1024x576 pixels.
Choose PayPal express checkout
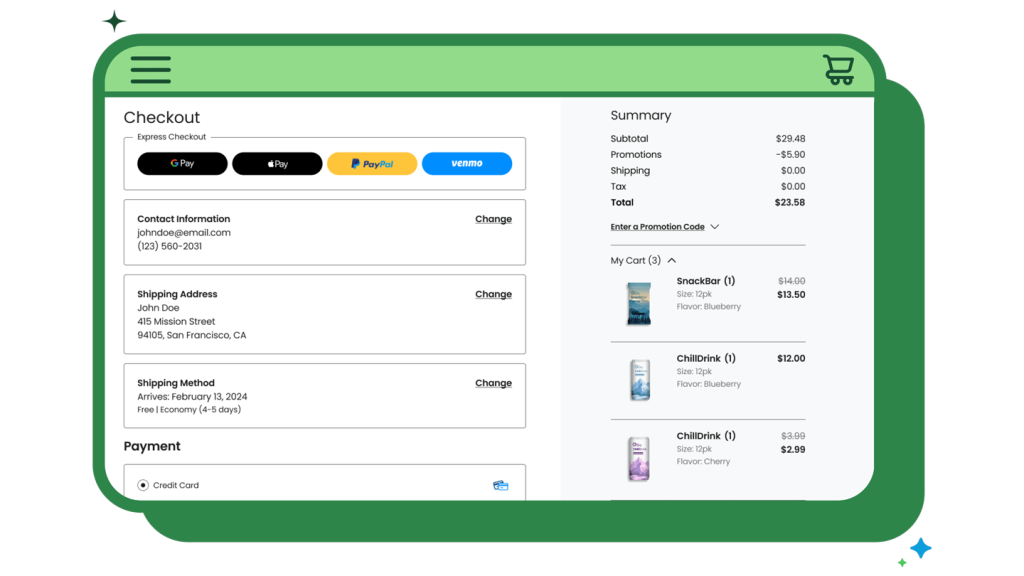(x=372, y=164)
